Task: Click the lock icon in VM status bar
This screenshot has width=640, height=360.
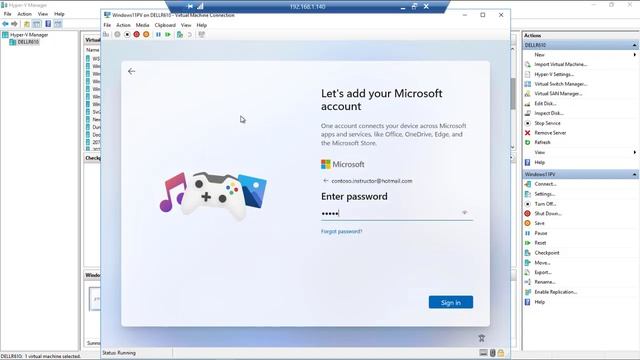Action: (501, 353)
